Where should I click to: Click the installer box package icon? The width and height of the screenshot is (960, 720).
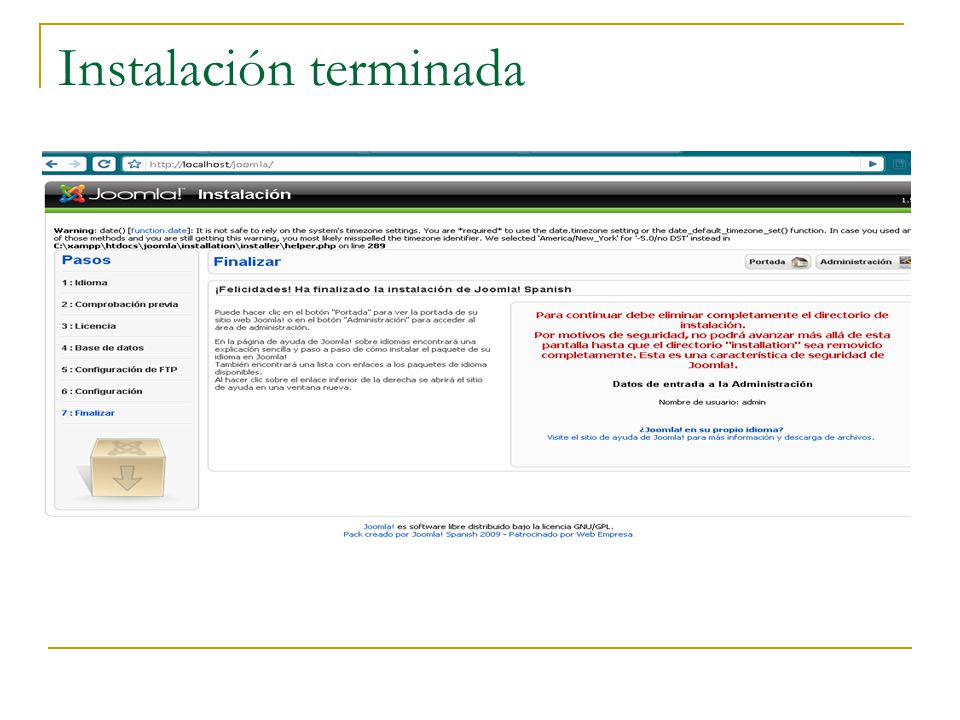pyautogui.click(x=127, y=468)
